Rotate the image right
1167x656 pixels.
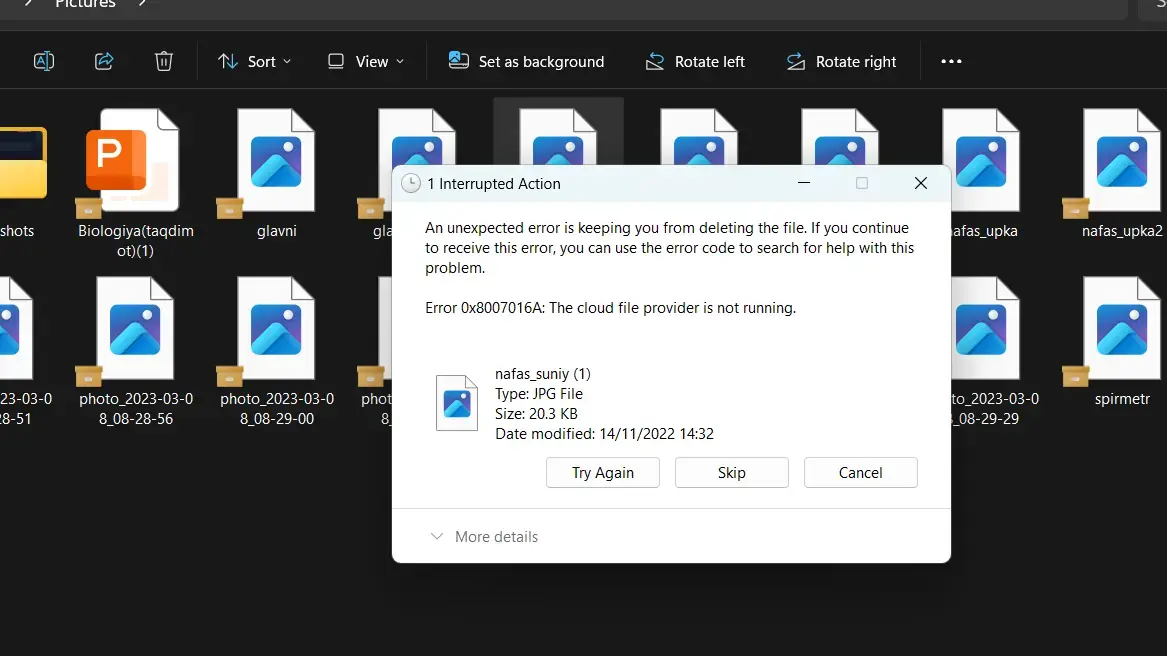841,61
